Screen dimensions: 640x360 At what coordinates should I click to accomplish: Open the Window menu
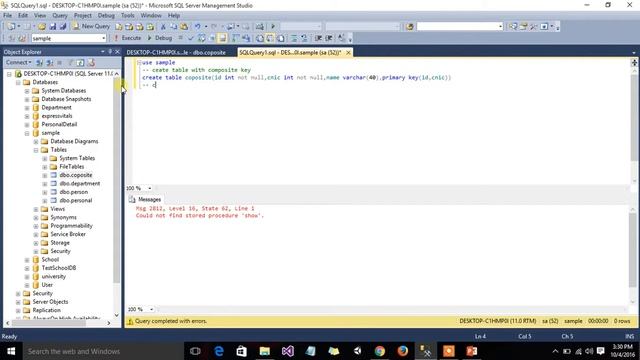pyautogui.click(x=151, y=16)
